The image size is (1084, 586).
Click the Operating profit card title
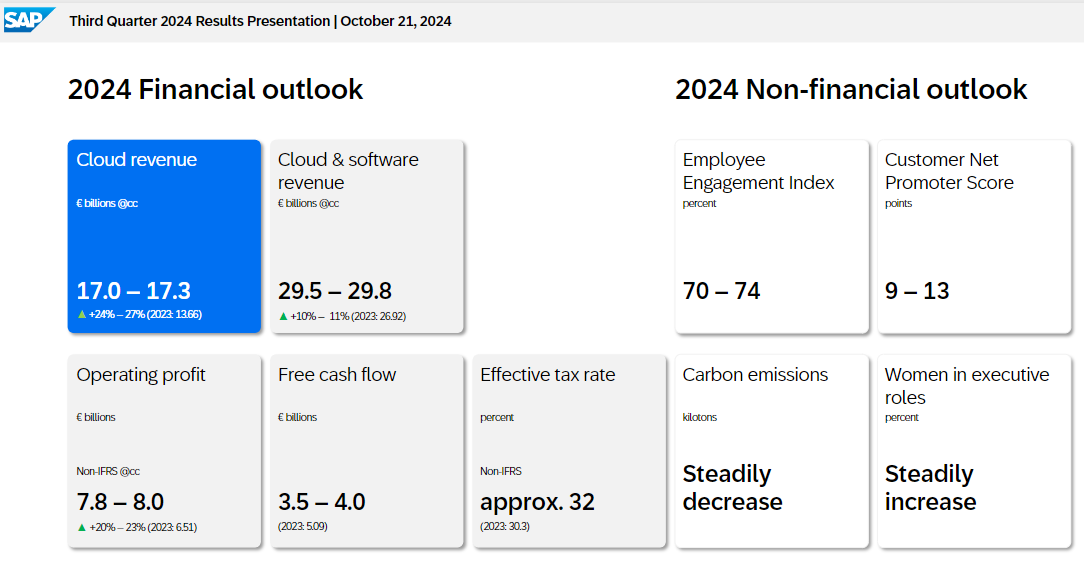(x=141, y=375)
